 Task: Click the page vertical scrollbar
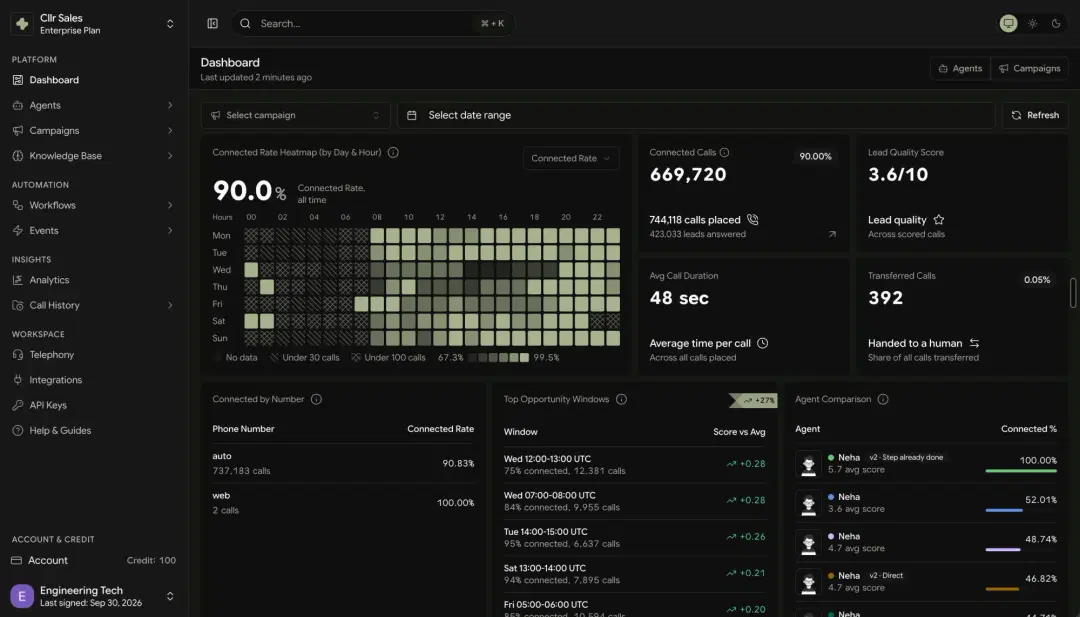click(1072, 293)
